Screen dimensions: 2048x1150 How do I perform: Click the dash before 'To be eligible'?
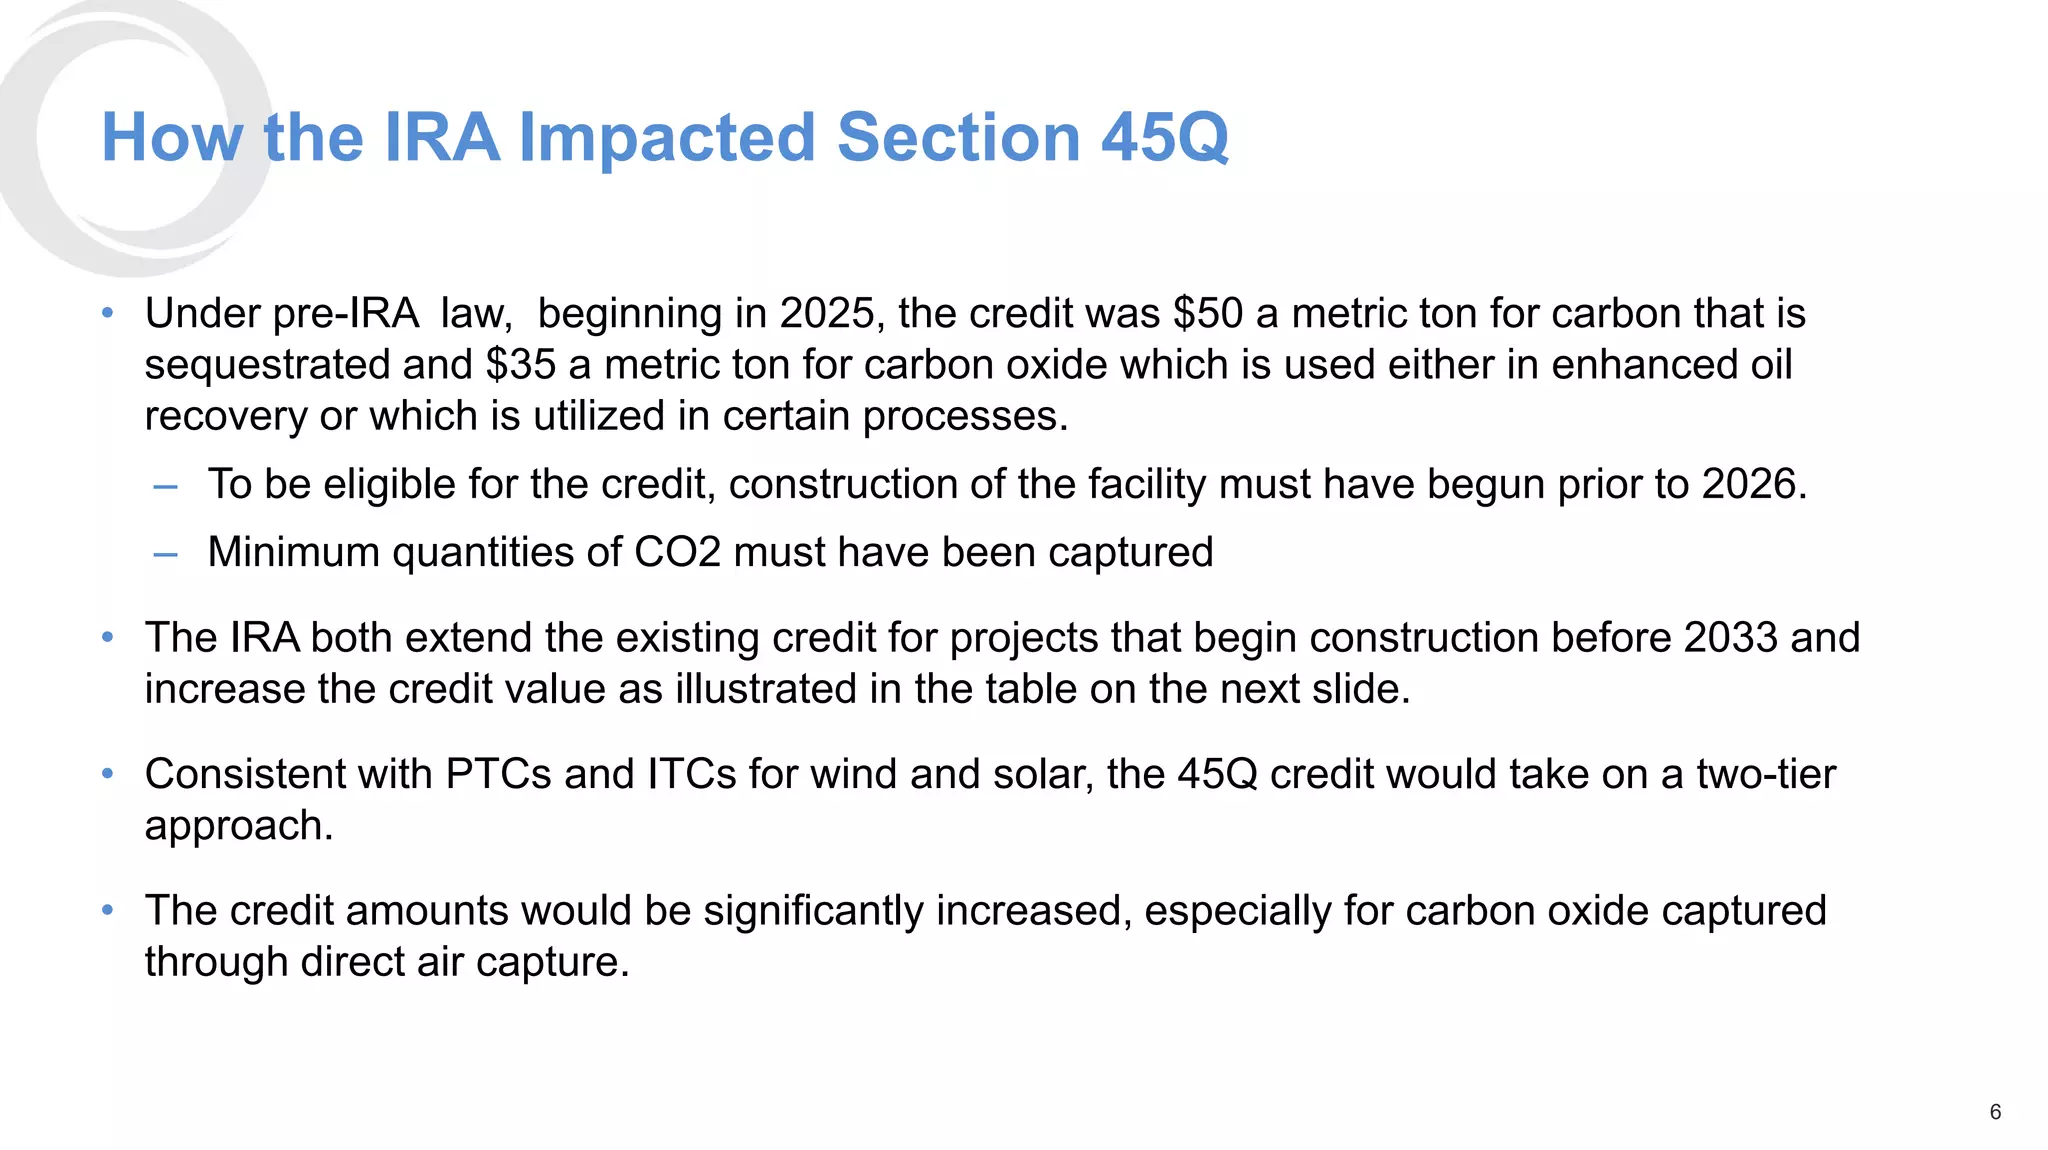tap(166, 487)
